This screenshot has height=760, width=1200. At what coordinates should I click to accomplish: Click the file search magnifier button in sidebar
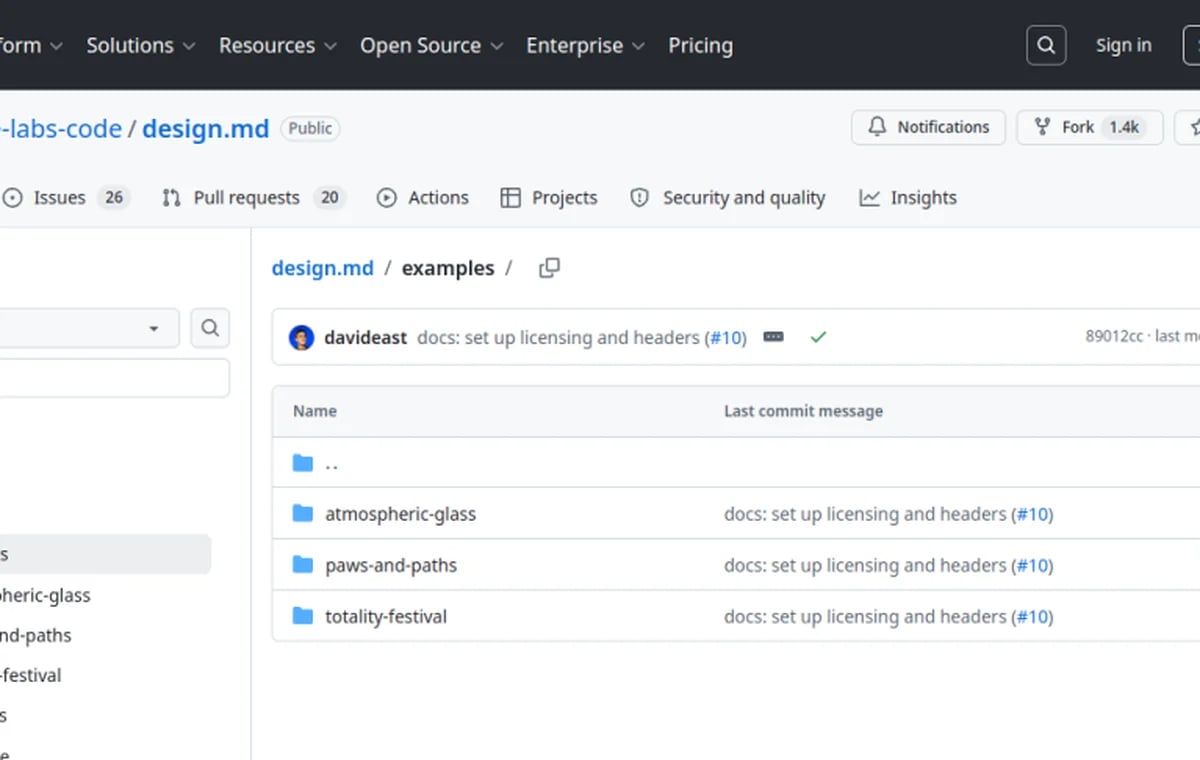point(210,328)
